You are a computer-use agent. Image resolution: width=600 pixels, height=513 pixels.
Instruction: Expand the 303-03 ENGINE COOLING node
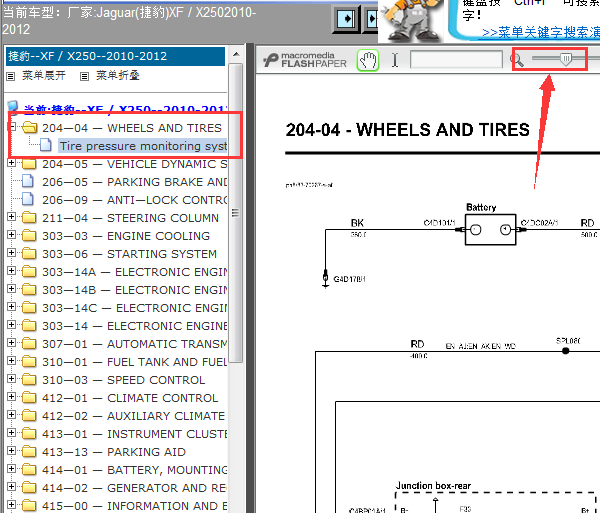[12, 235]
